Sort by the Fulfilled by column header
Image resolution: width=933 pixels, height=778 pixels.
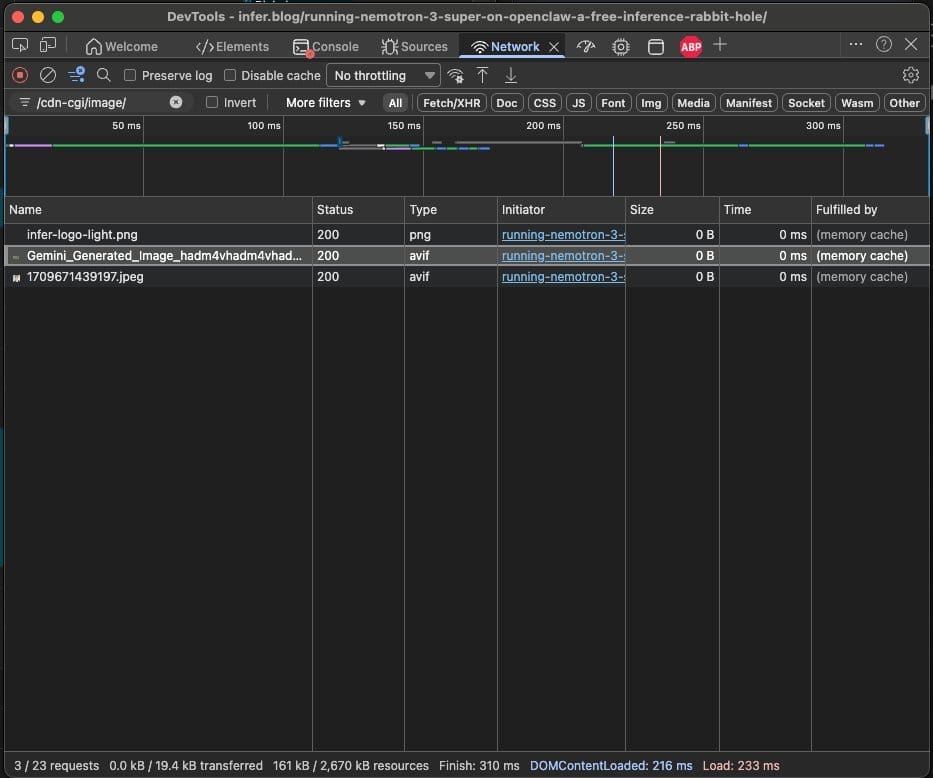pyautogui.click(x=870, y=209)
